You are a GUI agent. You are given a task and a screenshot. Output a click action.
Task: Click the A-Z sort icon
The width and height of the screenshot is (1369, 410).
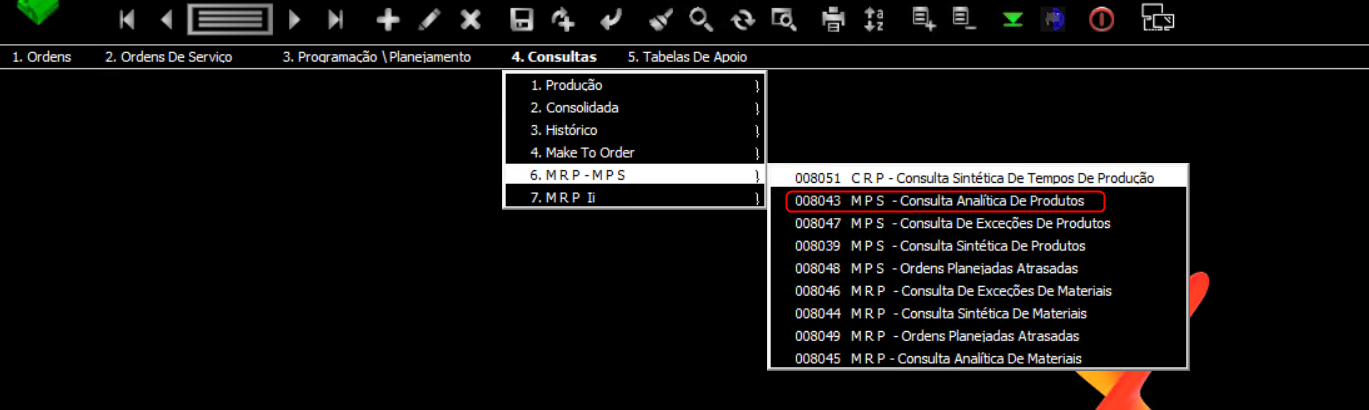[874, 19]
